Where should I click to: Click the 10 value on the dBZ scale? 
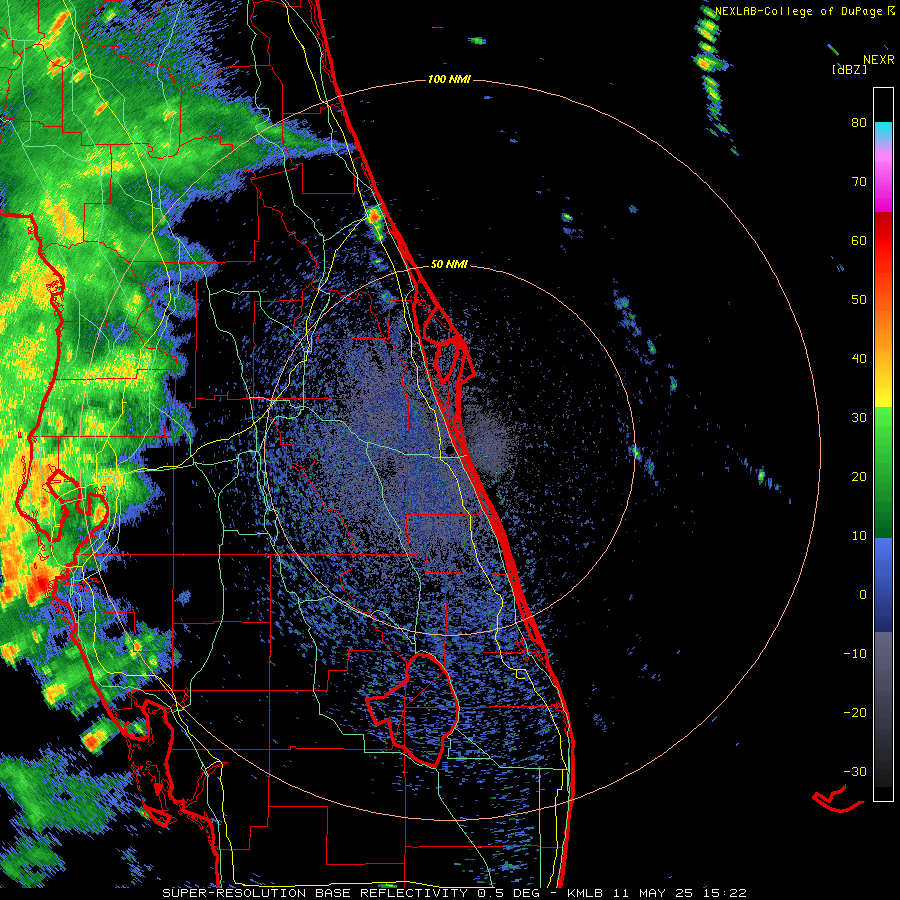[859, 536]
